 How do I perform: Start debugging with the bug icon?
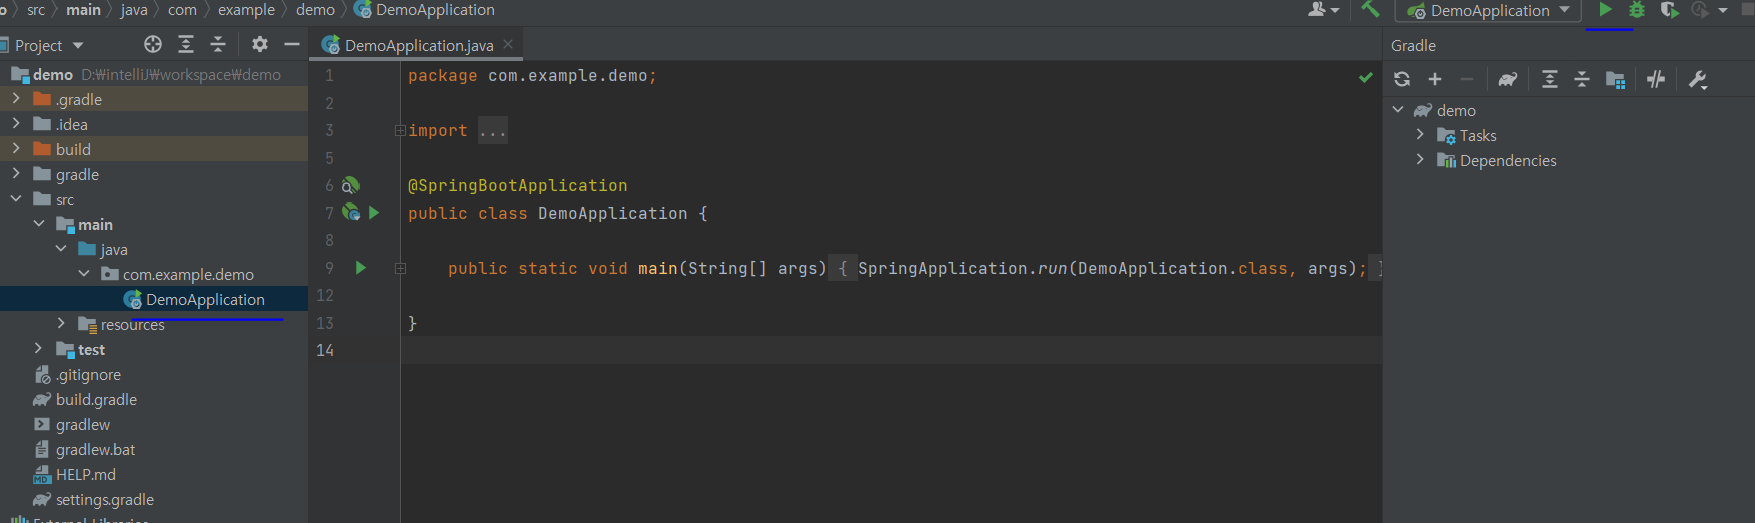(x=1637, y=10)
